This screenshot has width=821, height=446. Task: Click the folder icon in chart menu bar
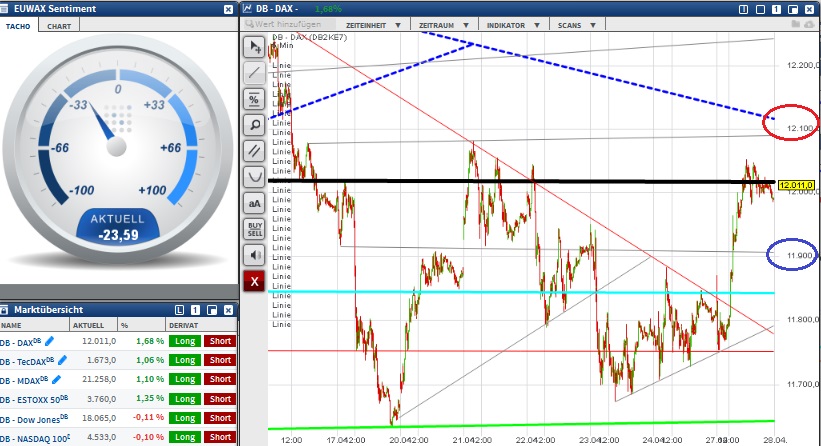click(x=796, y=24)
